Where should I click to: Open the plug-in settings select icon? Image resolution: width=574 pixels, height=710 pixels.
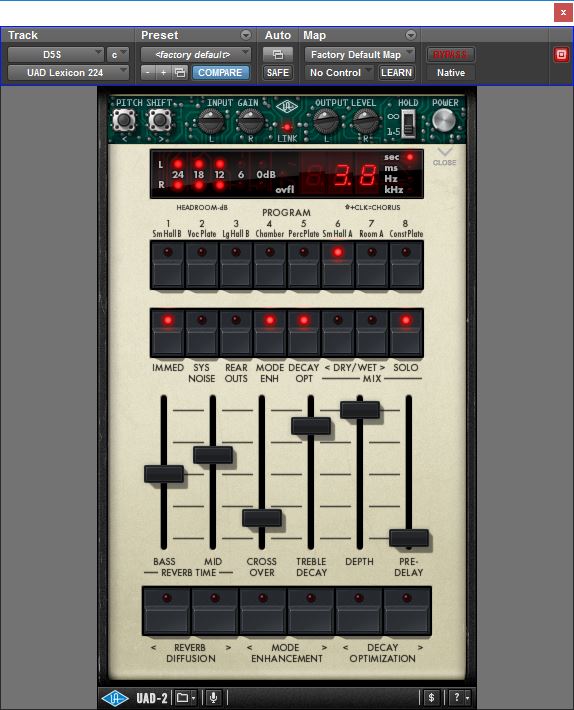tap(180, 72)
